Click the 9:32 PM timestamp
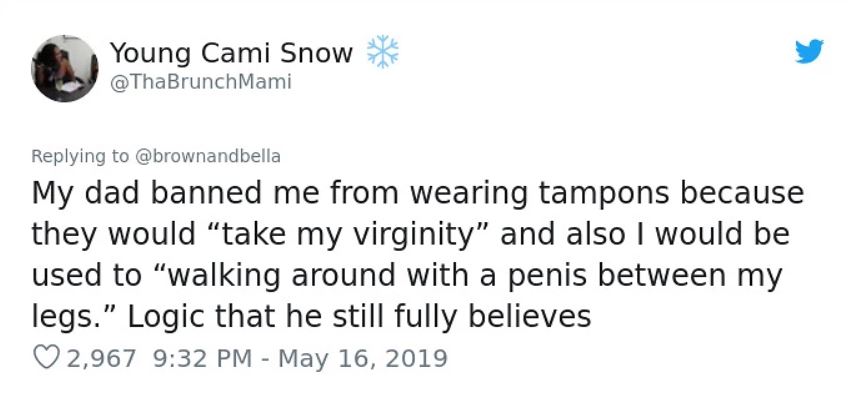The width and height of the screenshot is (848, 402). coord(198,358)
